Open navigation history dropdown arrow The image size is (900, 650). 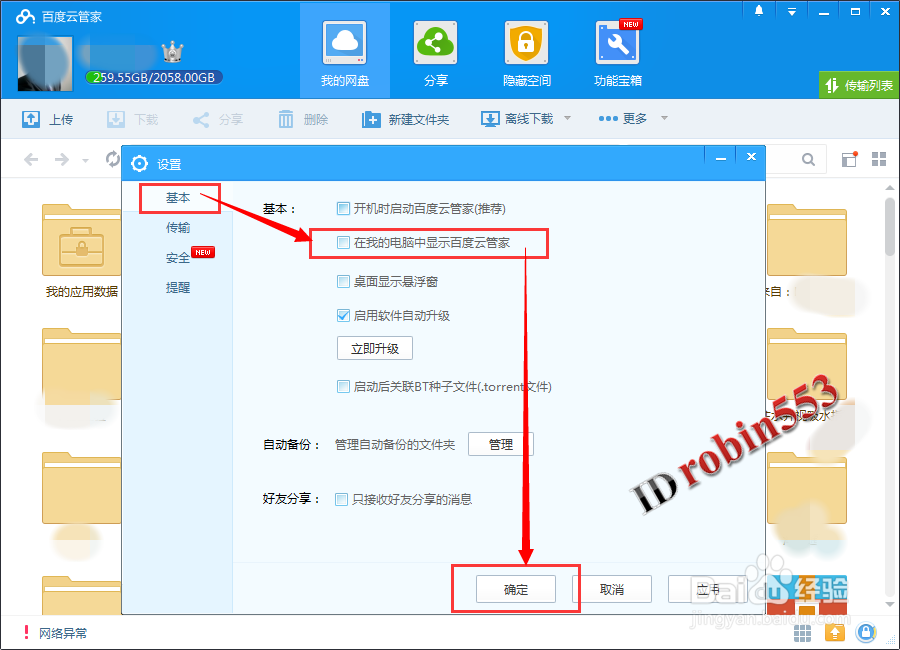[x=85, y=161]
